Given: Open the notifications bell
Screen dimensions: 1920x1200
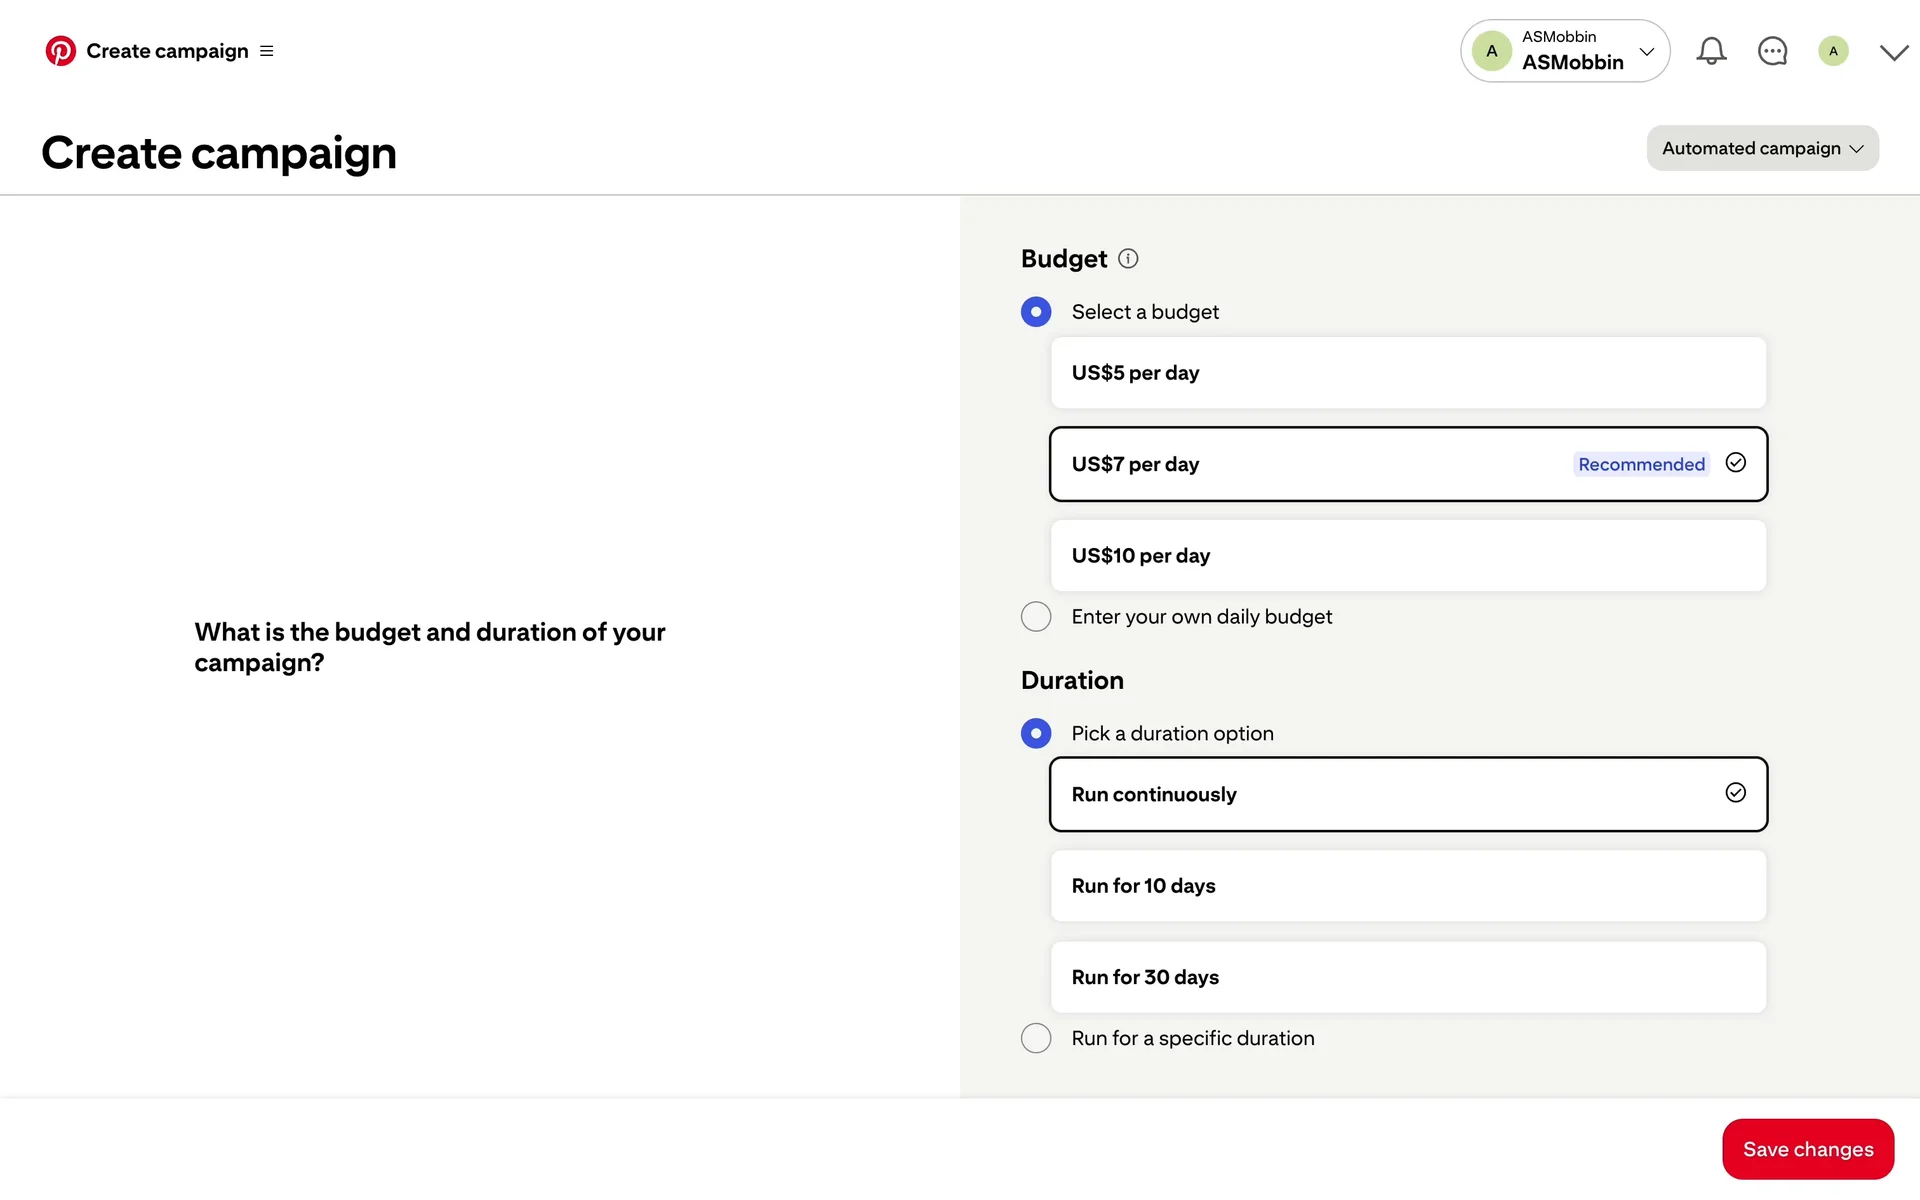Looking at the screenshot, I should click(1711, 51).
